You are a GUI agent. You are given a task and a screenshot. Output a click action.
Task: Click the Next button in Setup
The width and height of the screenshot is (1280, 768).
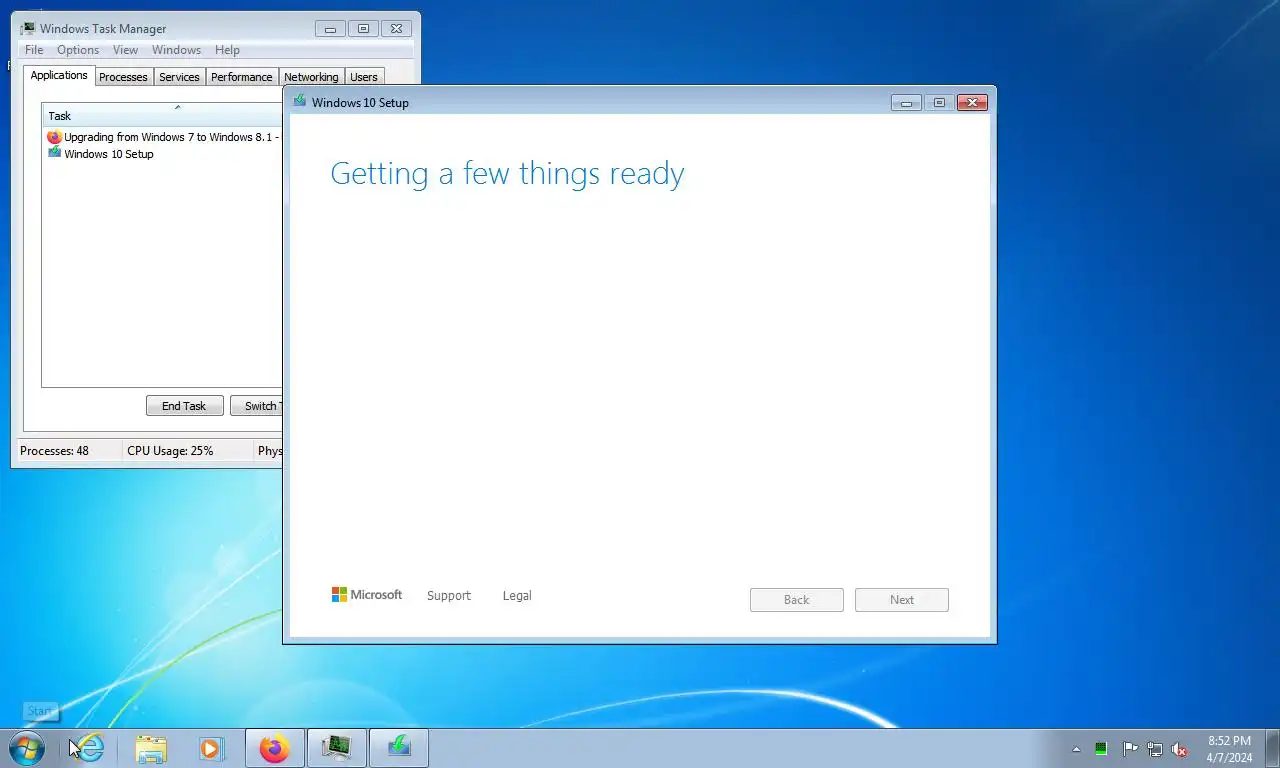pos(901,599)
